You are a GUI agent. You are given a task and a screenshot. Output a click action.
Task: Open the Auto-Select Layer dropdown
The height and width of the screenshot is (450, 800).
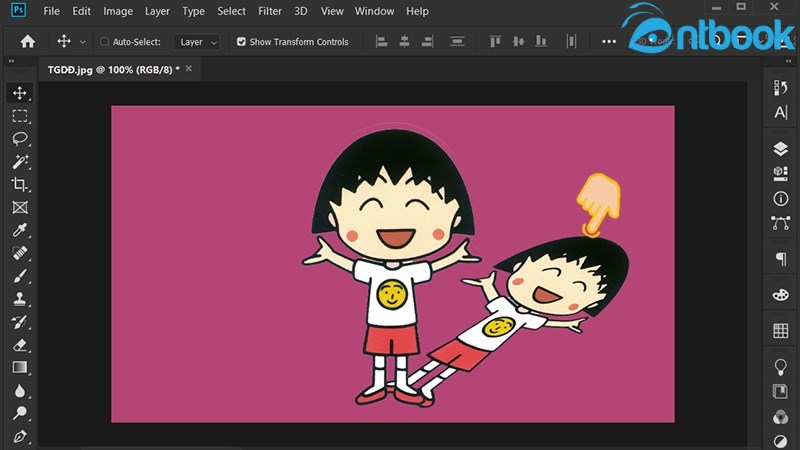click(x=197, y=42)
